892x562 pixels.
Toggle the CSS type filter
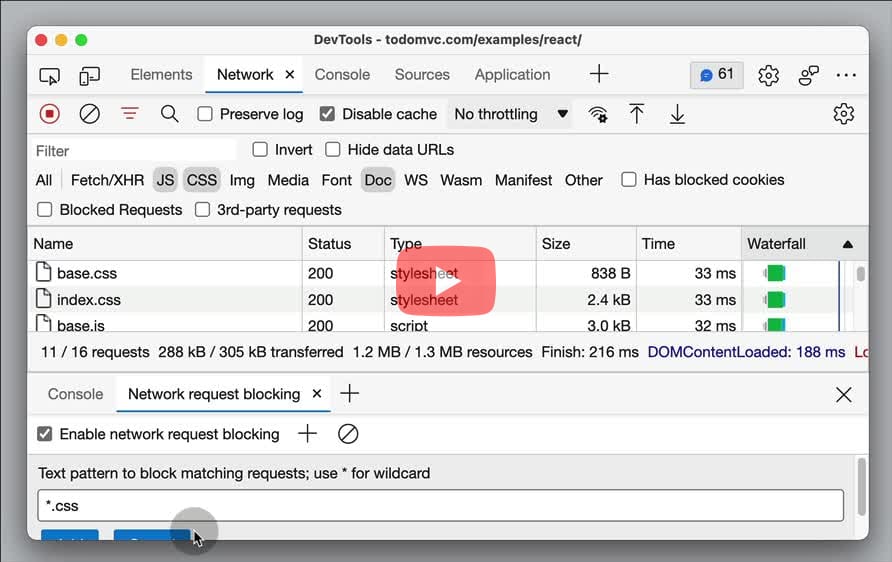tap(201, 180)
